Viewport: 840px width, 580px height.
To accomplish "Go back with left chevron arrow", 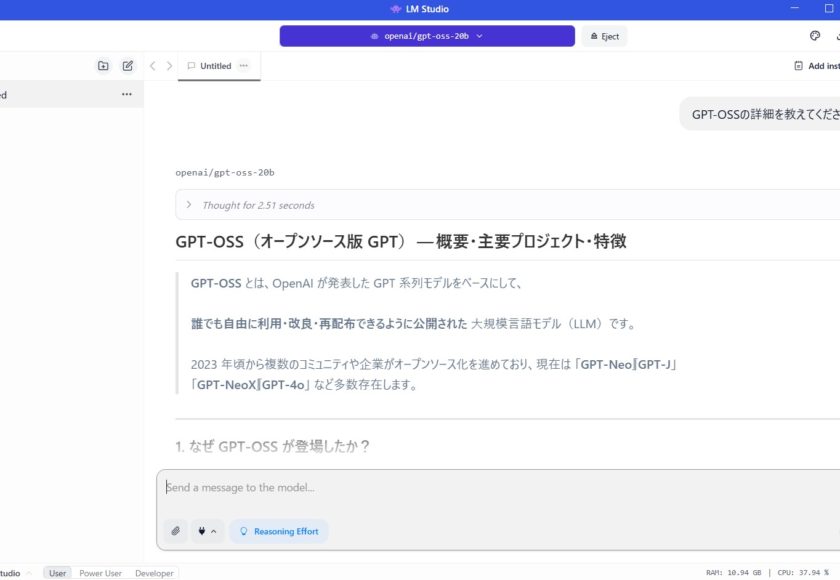I will pyautogui.click(x=153, y=66).
